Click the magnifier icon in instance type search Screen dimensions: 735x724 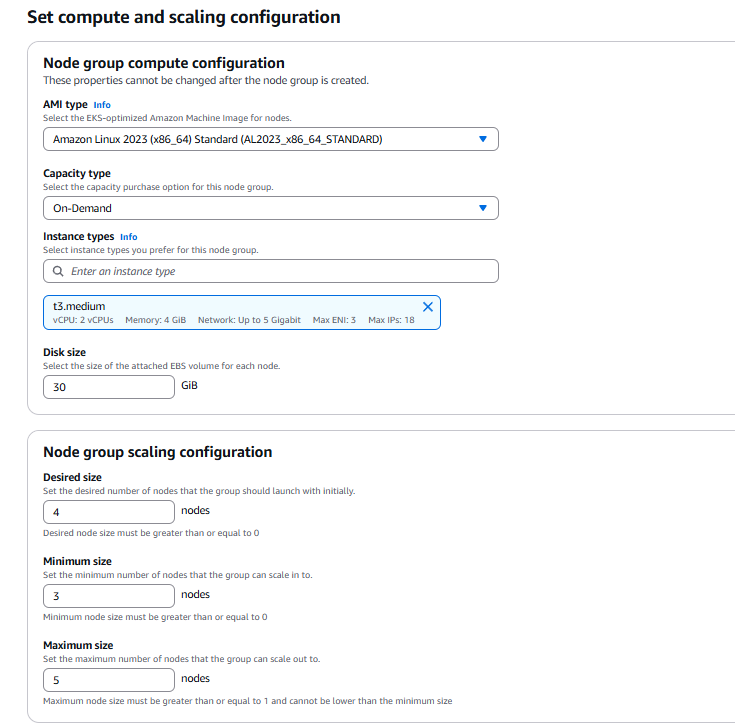click(58, 271)
